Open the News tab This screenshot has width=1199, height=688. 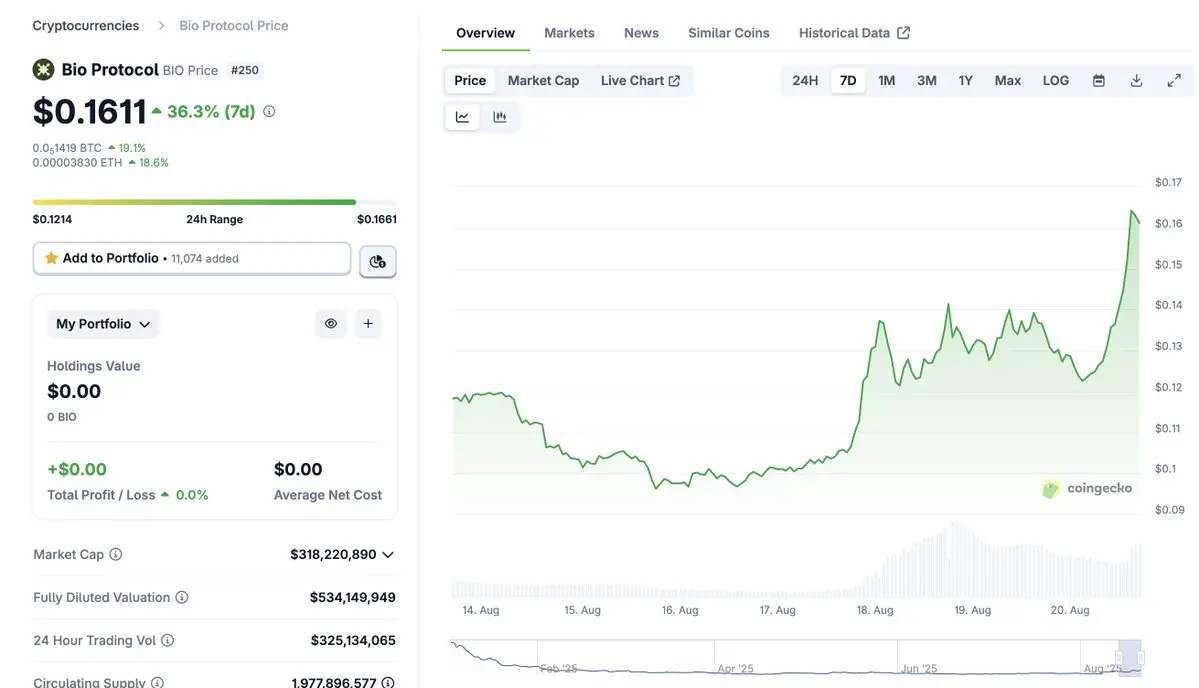click(641, 33)
